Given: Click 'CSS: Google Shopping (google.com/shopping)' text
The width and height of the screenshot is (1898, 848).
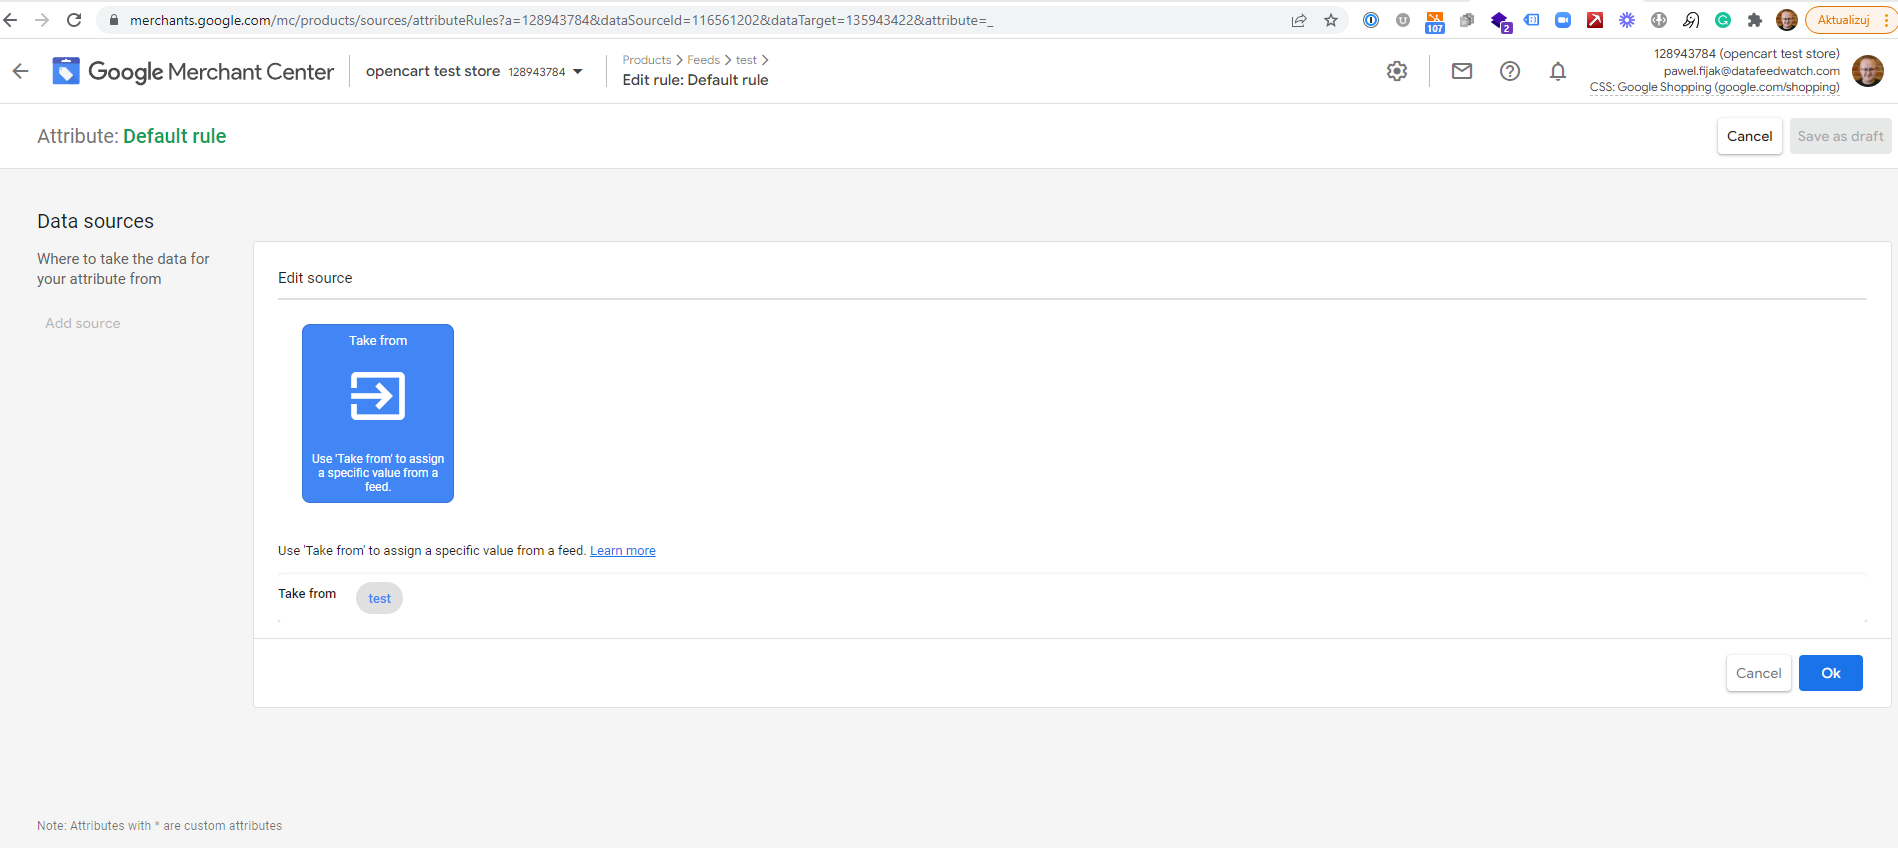Looking at the screenshot, I should coord(1715,87).
